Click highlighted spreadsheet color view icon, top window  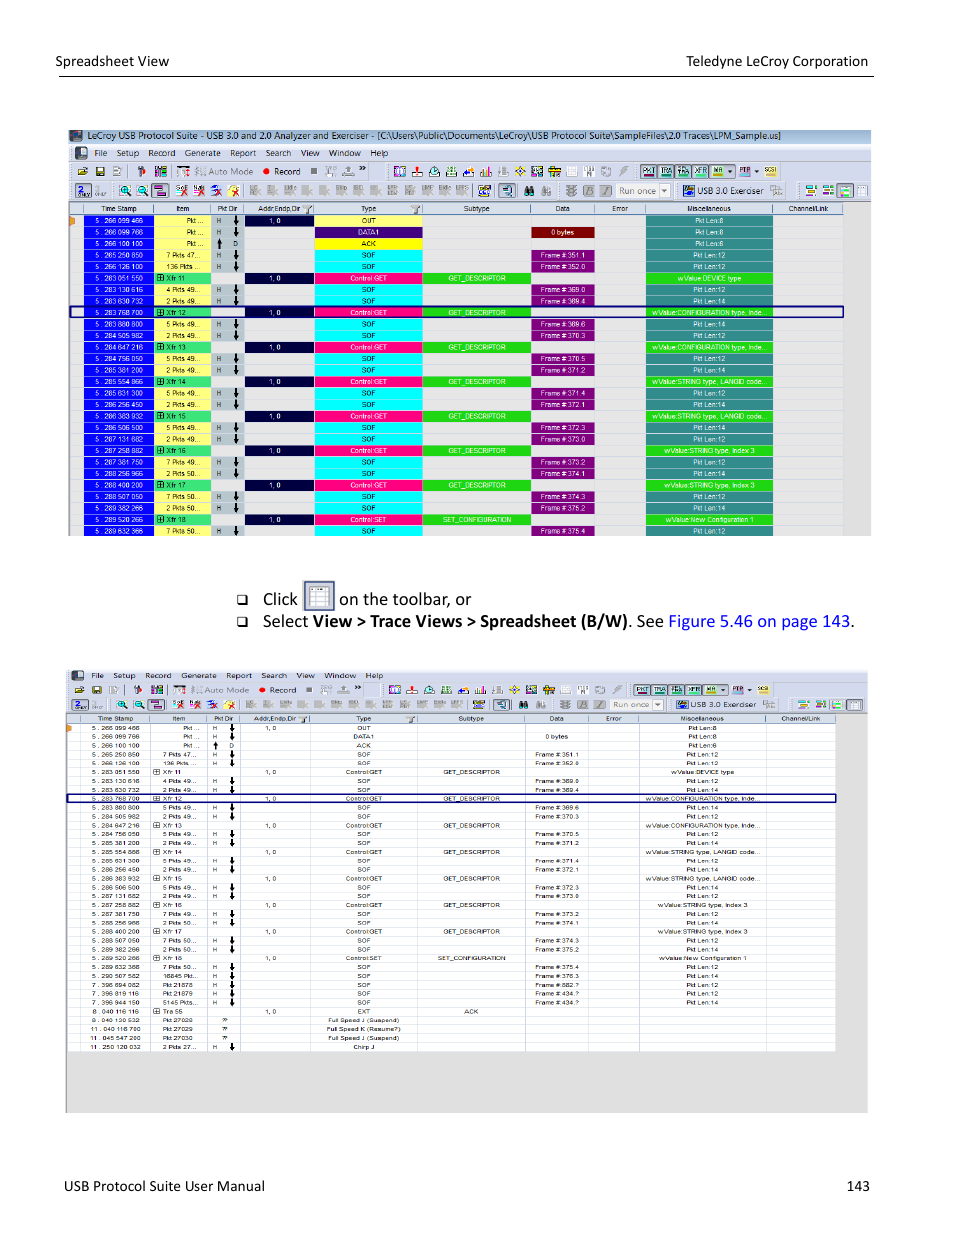pyautogui.click(x=845, y=190)
